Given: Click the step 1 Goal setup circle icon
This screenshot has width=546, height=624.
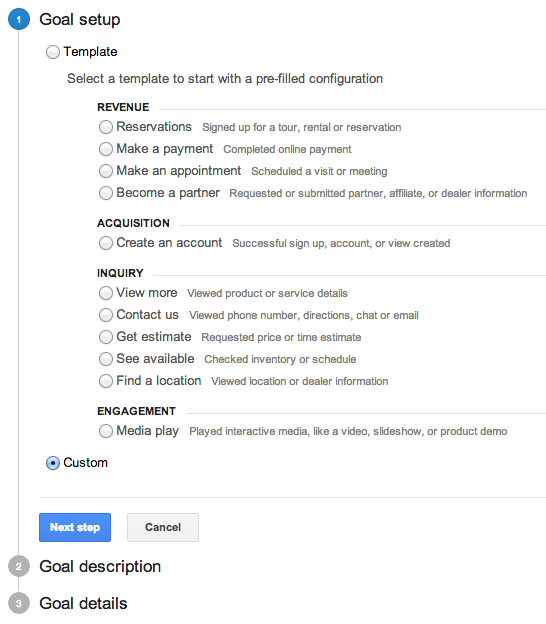Looking at the screenshot, I should [x=19, y=19].
